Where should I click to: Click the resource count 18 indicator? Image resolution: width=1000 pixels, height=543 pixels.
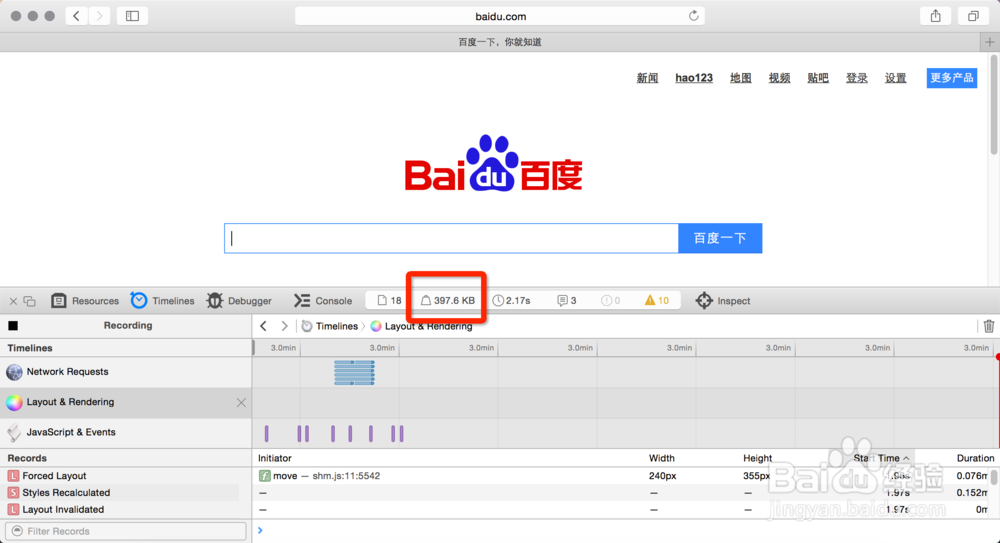[x=389, y=301]
